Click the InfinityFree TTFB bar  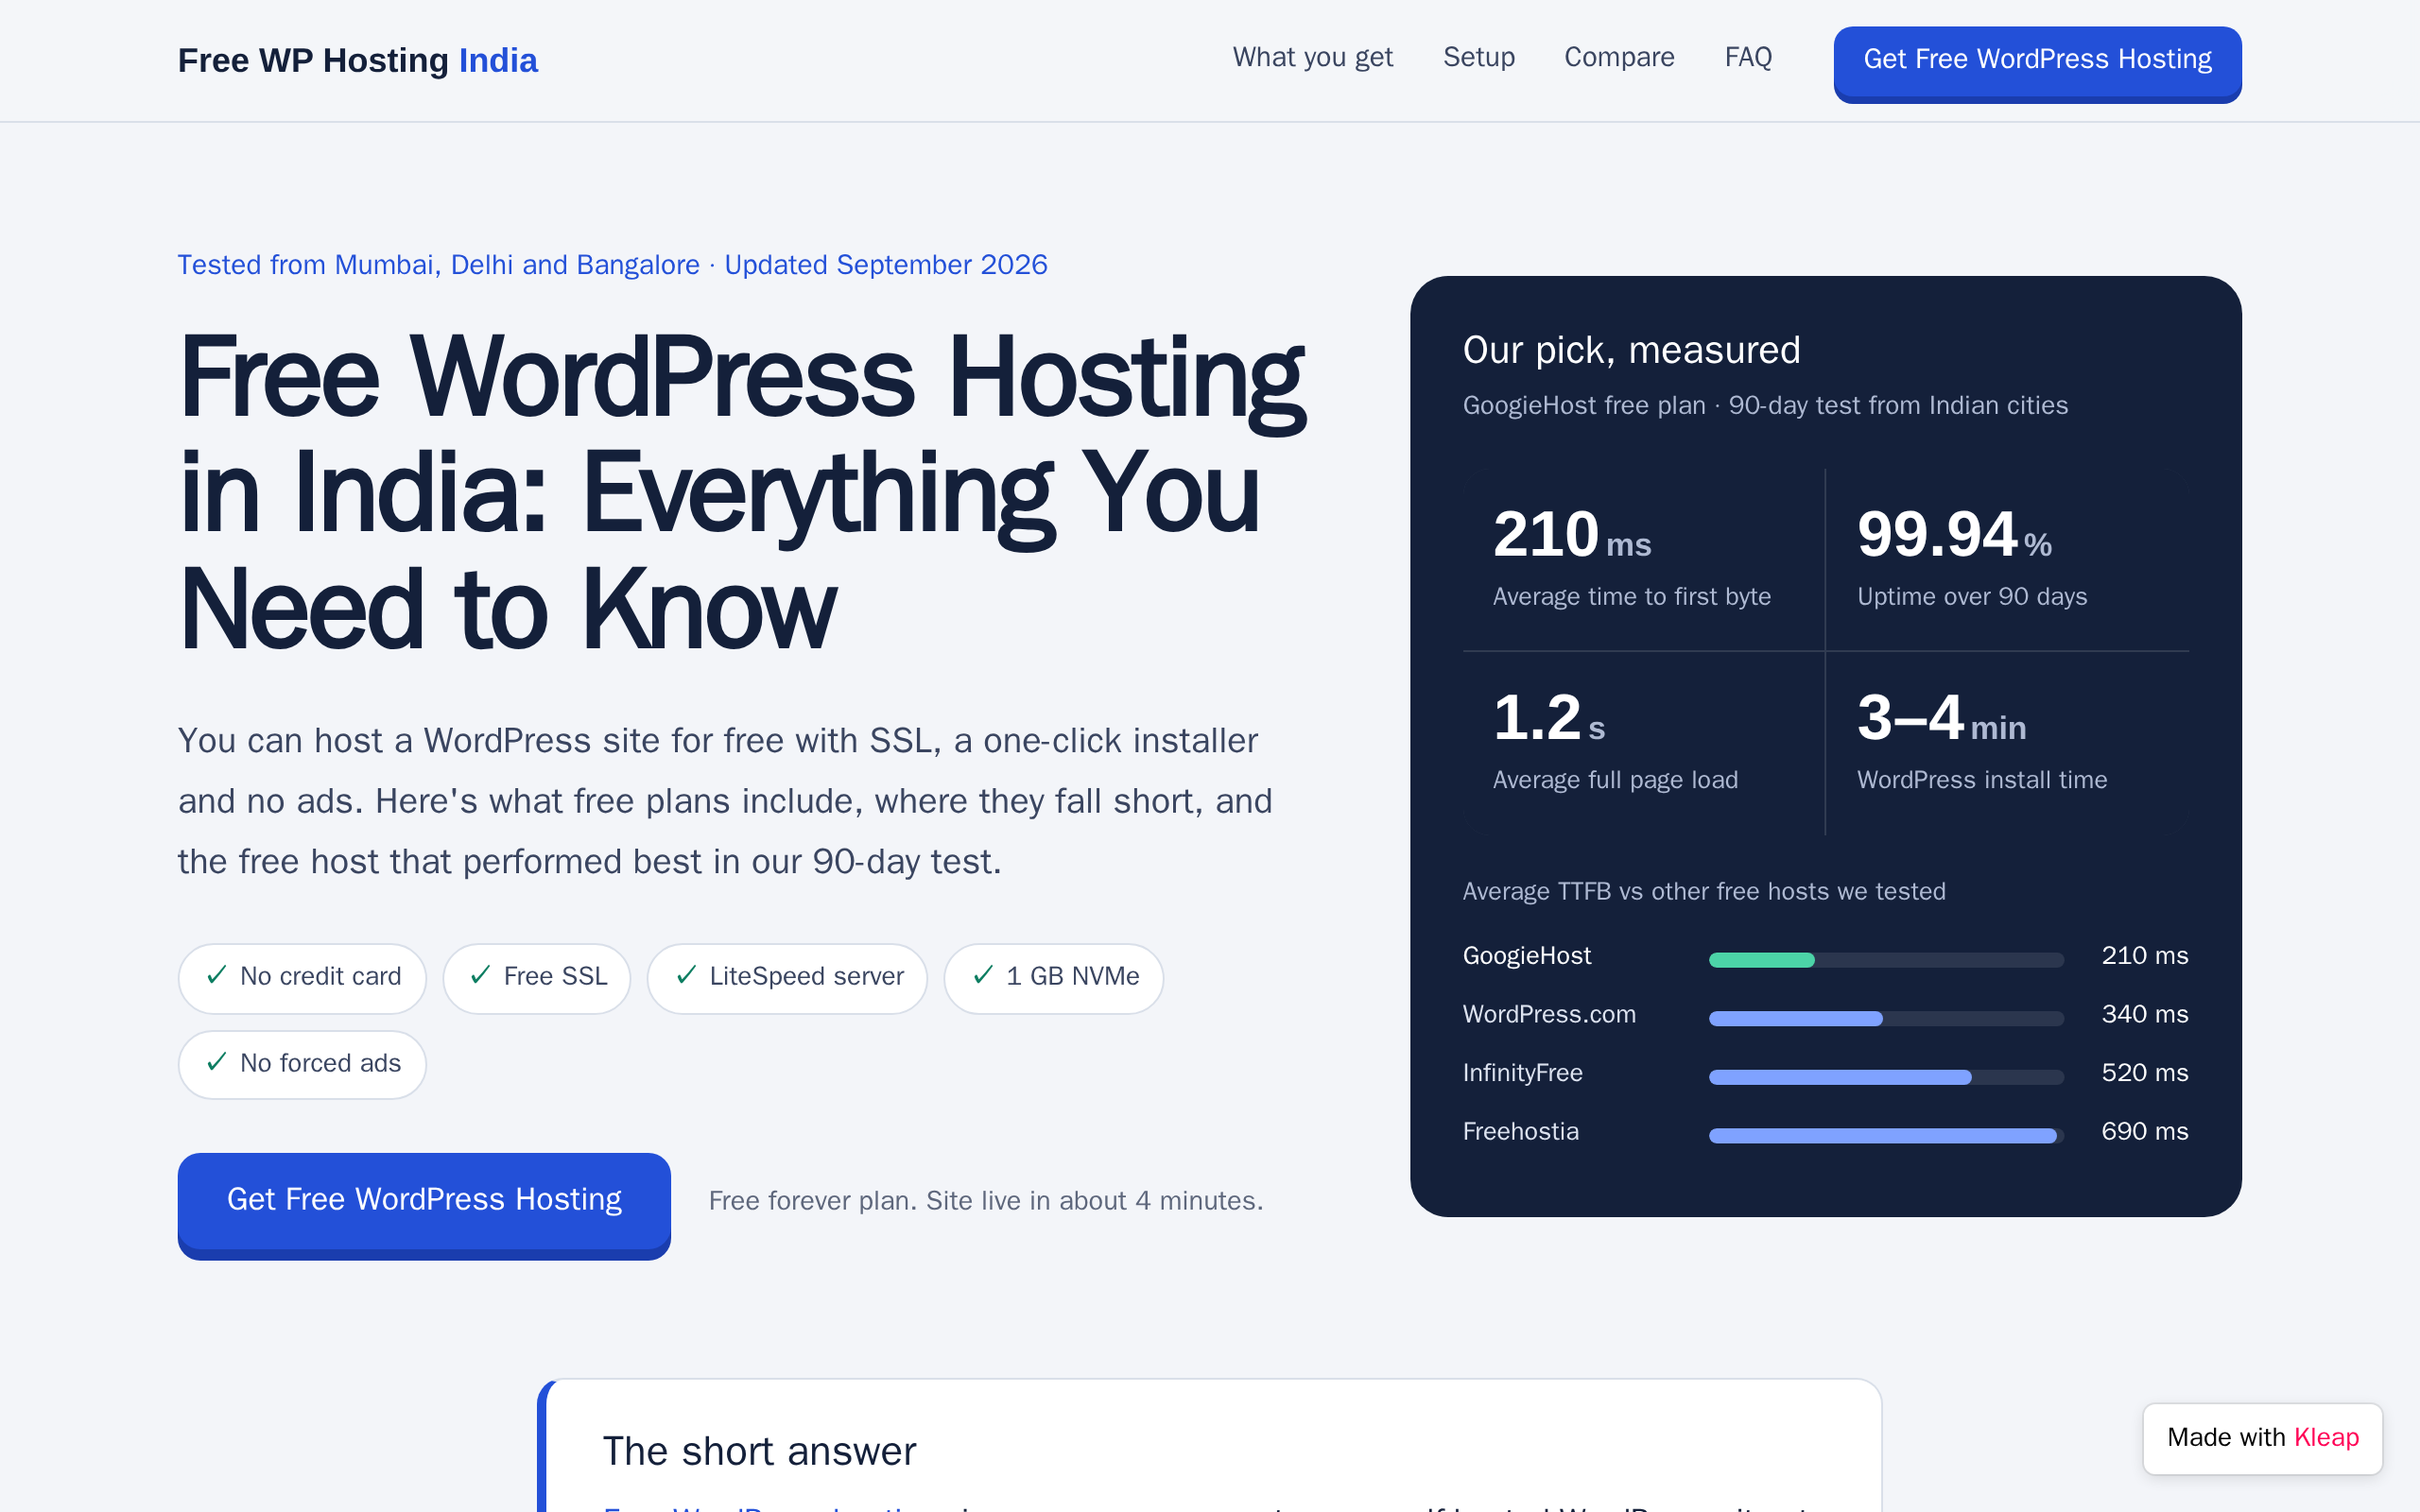coord(1840,1077)
